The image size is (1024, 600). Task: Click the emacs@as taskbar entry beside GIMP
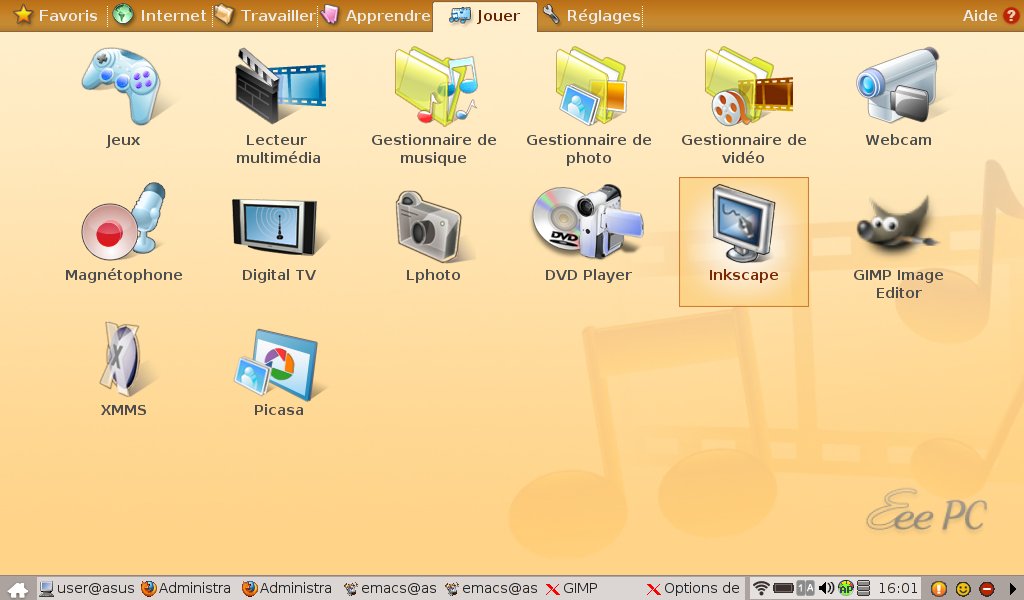click(491, 588)
